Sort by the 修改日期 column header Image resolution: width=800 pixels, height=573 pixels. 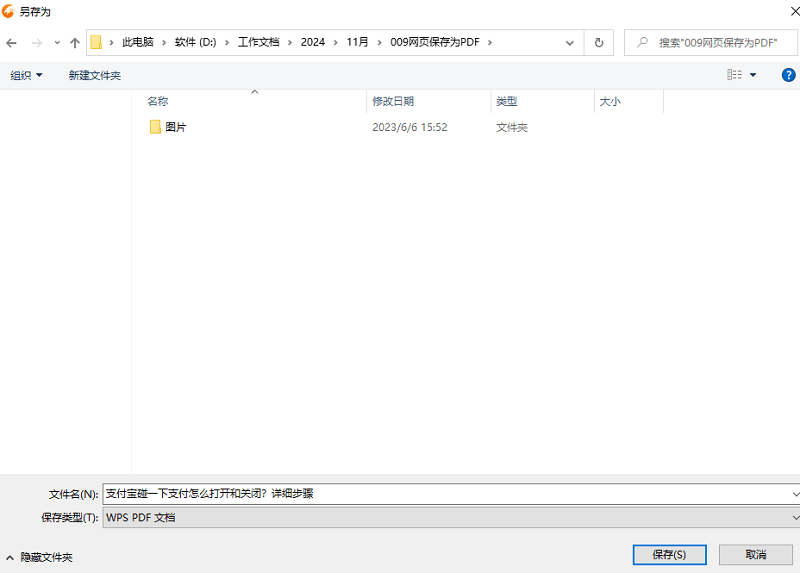pyautogui.click(x=393, y=101)
